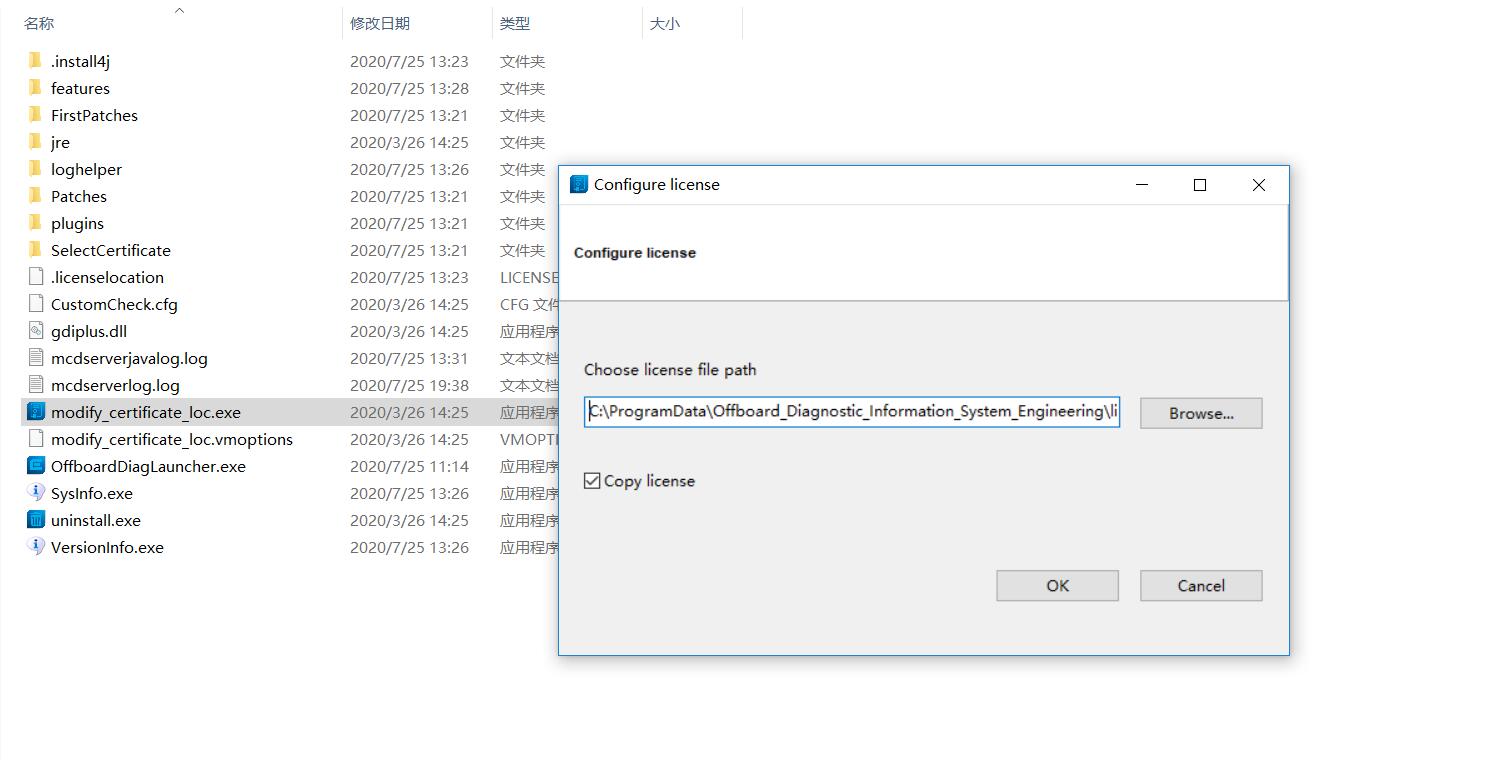Click the license file path text field
Image resolution: width=1493 pixels, height=776 pixels.
[852, 412]
